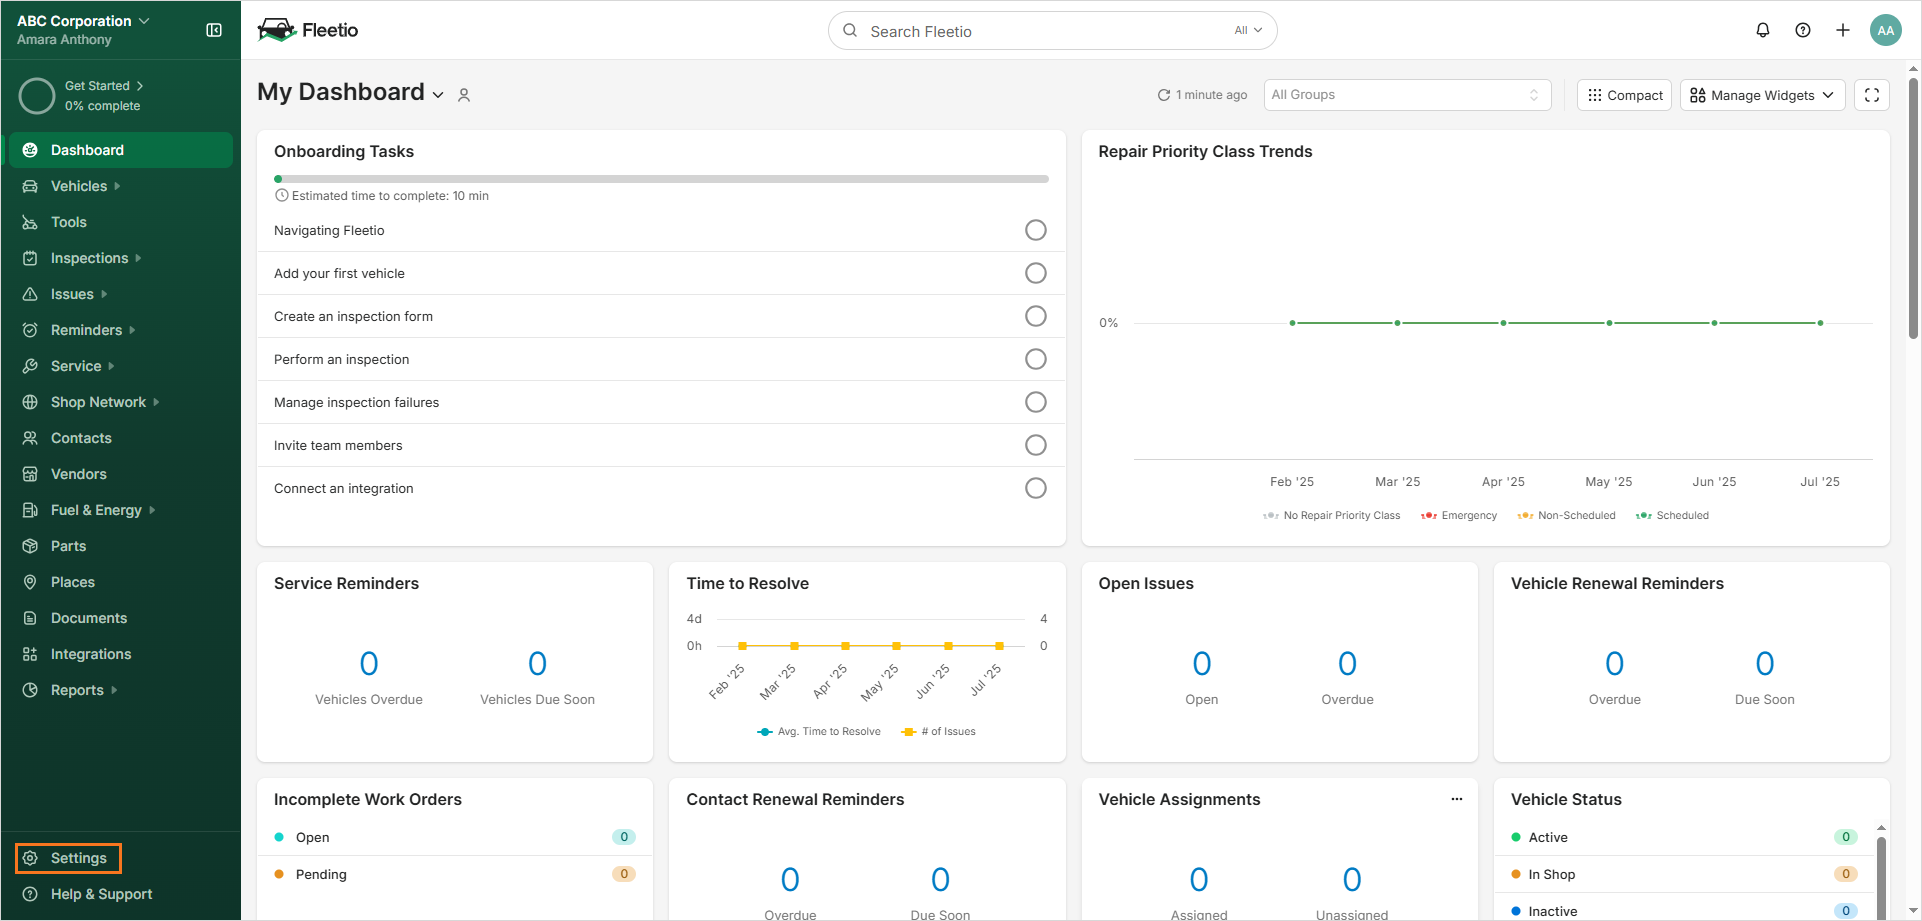The width and height of the screenshot is (1922, 921).
Task: Mark Navigating Fleetio task circle complete
Action: click(x=1035, y=230)
